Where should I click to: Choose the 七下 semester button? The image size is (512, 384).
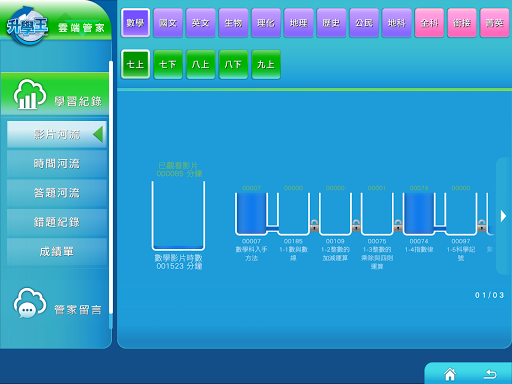(x=168, y=64)
